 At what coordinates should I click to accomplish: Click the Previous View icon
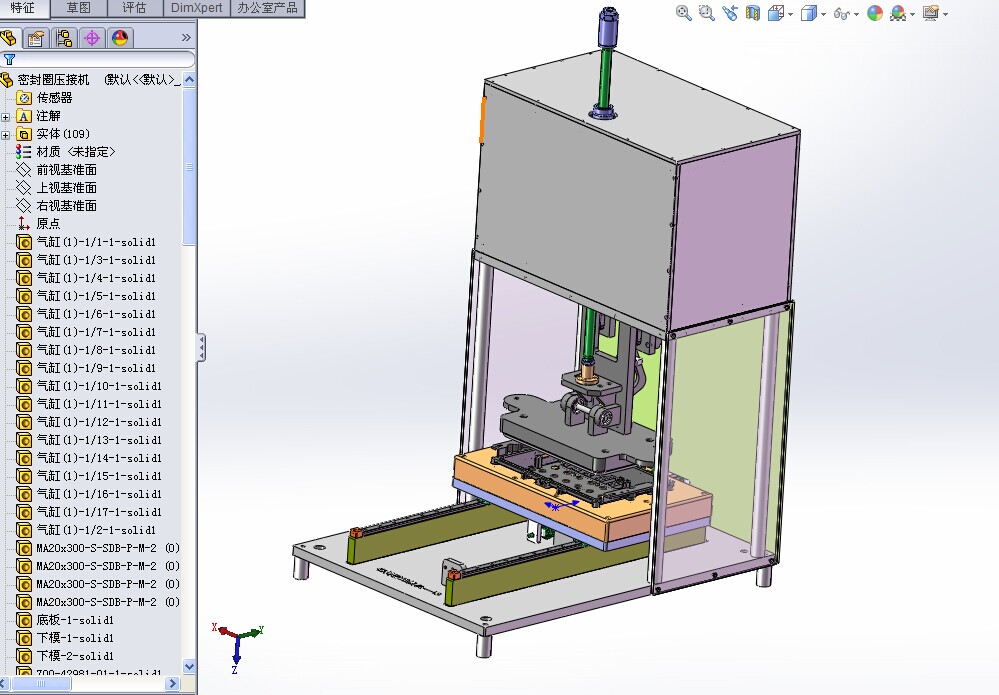(730, 13)
